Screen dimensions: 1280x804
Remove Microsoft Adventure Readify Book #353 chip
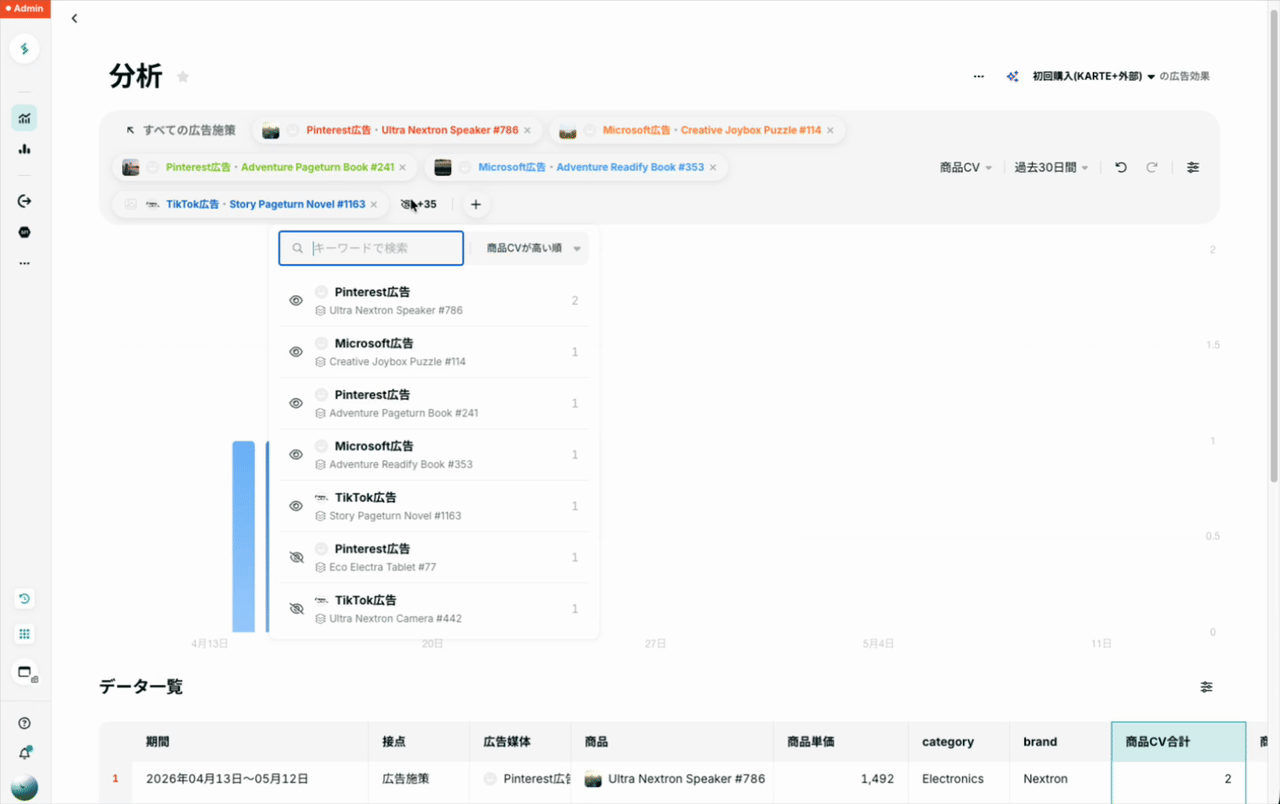(x=713, y=167)
